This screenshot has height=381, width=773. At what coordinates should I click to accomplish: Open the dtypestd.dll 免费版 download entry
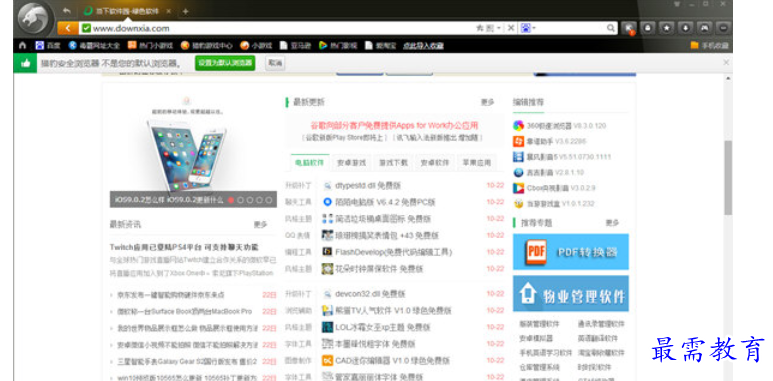[368, 186]
